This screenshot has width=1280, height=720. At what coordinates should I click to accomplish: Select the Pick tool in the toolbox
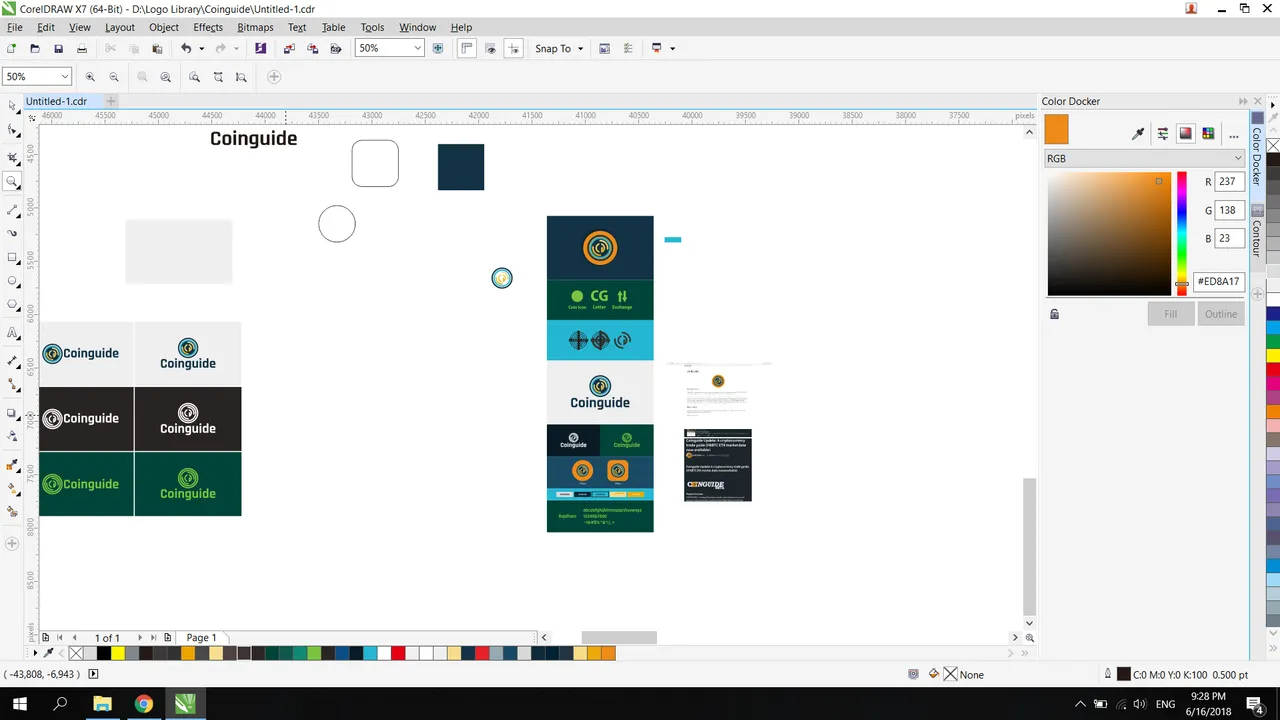[x=12, y=105]
